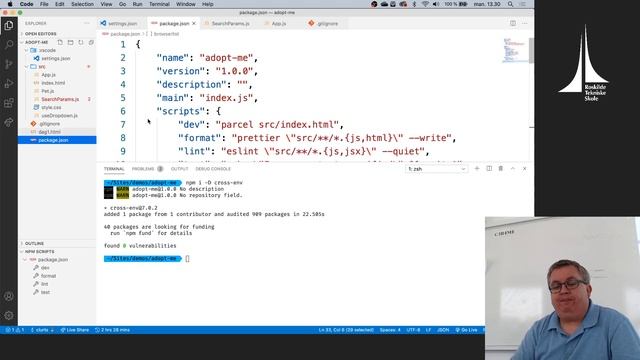Open index.html in the Explorer
Image resolution: width=640 pixels, height=360 pixels.
[x=53, y=83]
